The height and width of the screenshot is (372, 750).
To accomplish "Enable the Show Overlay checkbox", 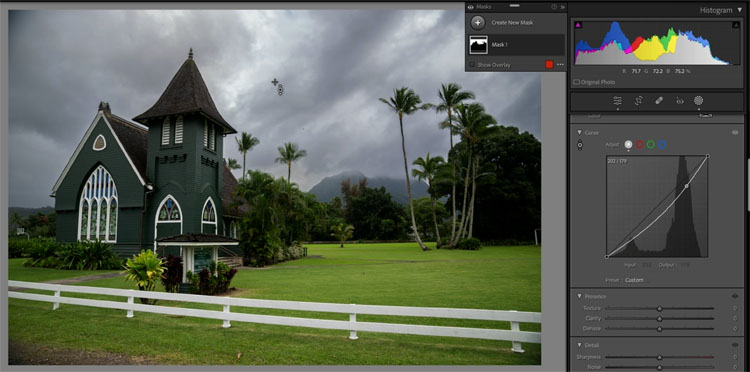I will tap(472, 65).
